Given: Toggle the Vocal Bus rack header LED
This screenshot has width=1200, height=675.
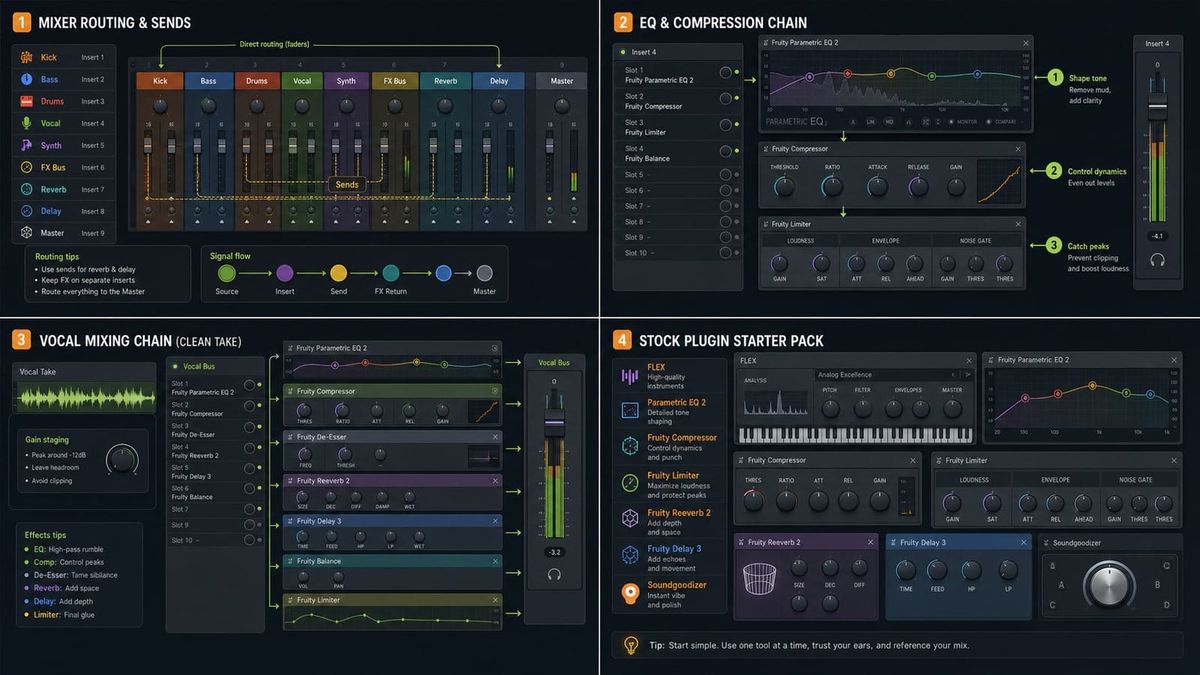Looking at the screenshot, I should [176, 367].
